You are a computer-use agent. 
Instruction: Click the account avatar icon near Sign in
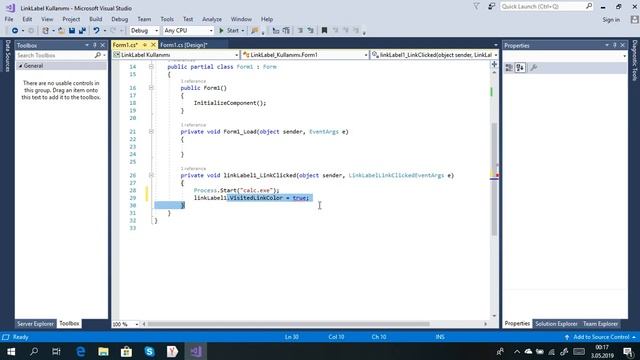[x=634, y=19]
